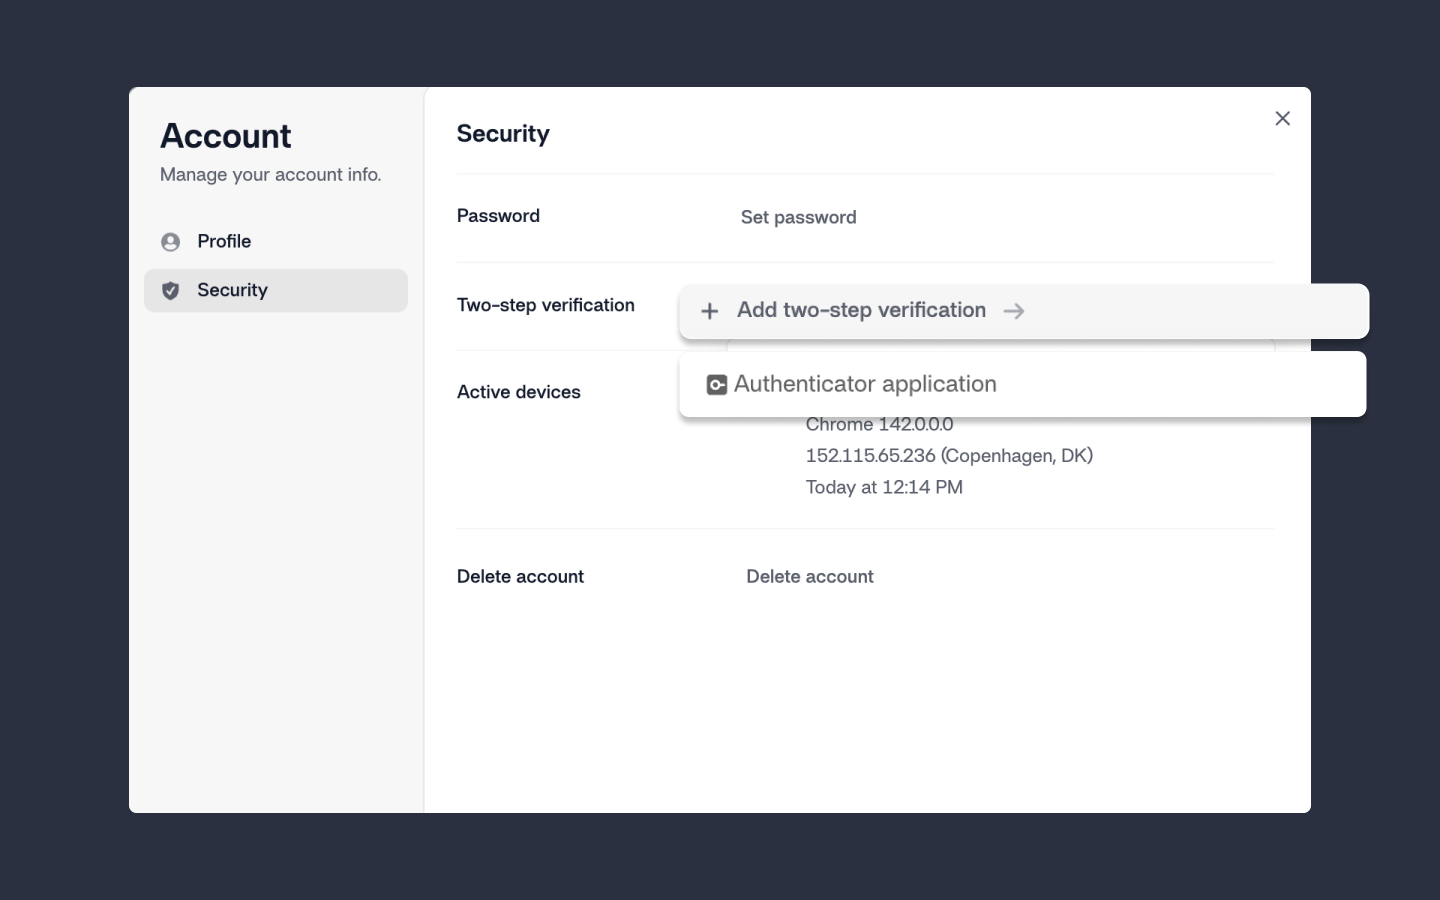This screenshot has width=1440, height=900.
Task: Click the plus icon next to two-step verification
Action: pos(709,311)
